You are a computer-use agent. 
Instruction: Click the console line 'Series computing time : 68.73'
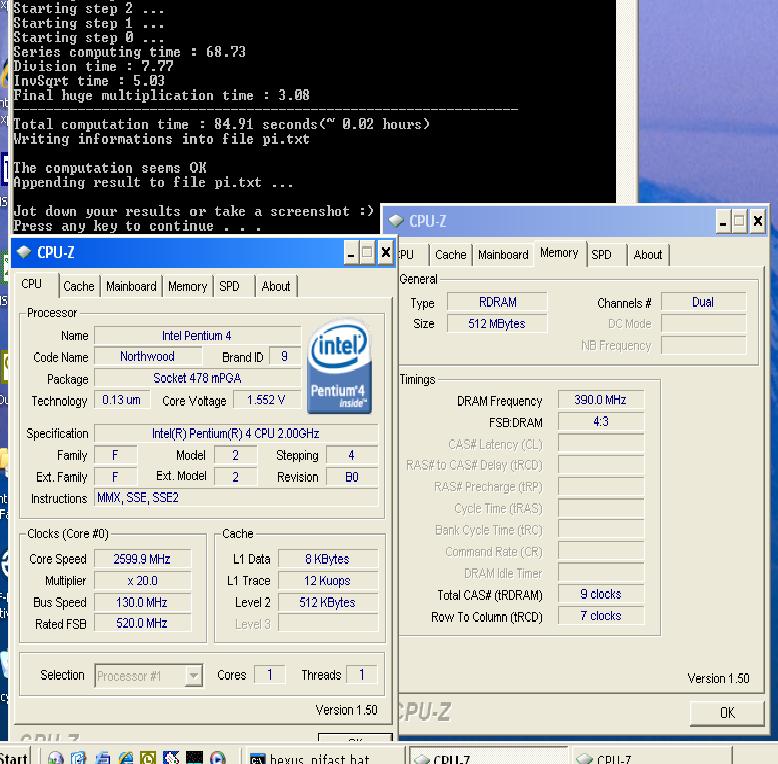[130, 52]
